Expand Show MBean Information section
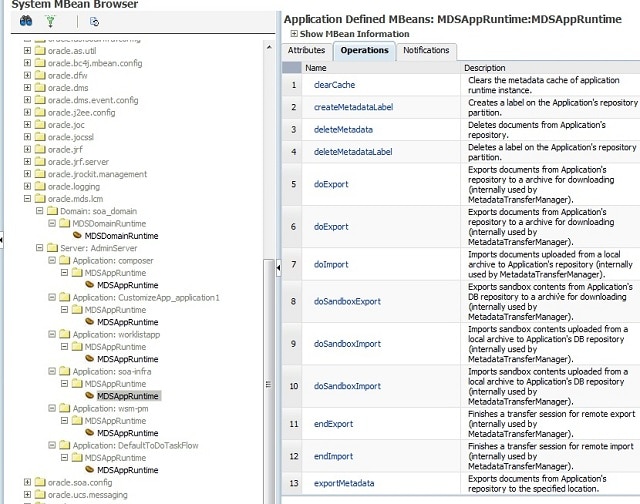640x504 pixels. coord(294,33)
